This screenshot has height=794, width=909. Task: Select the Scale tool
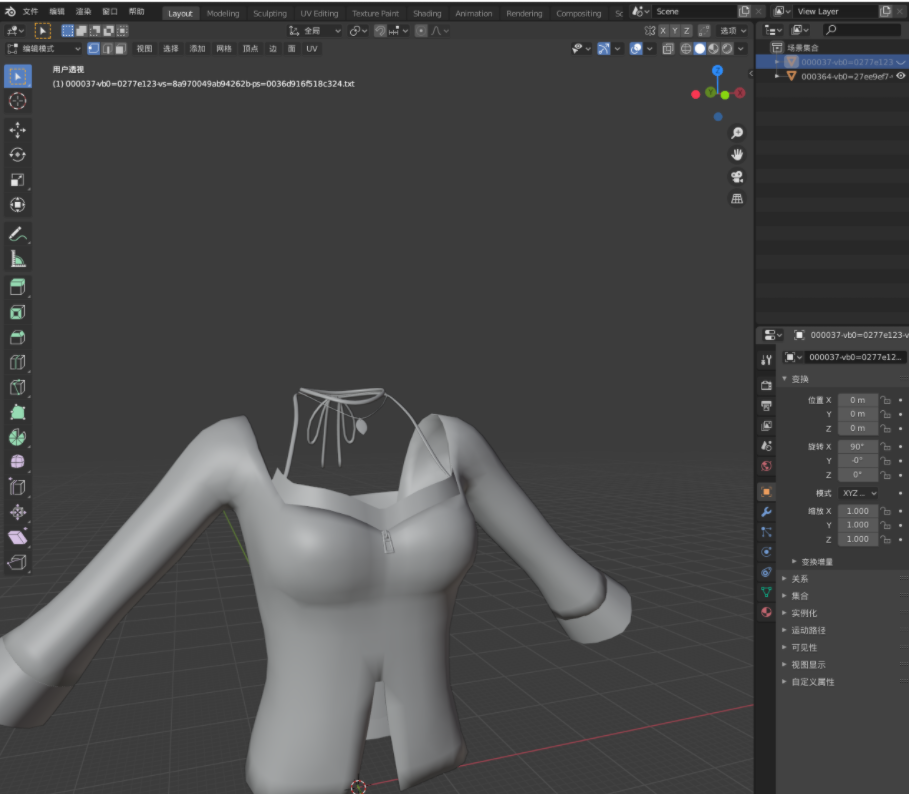17,180
